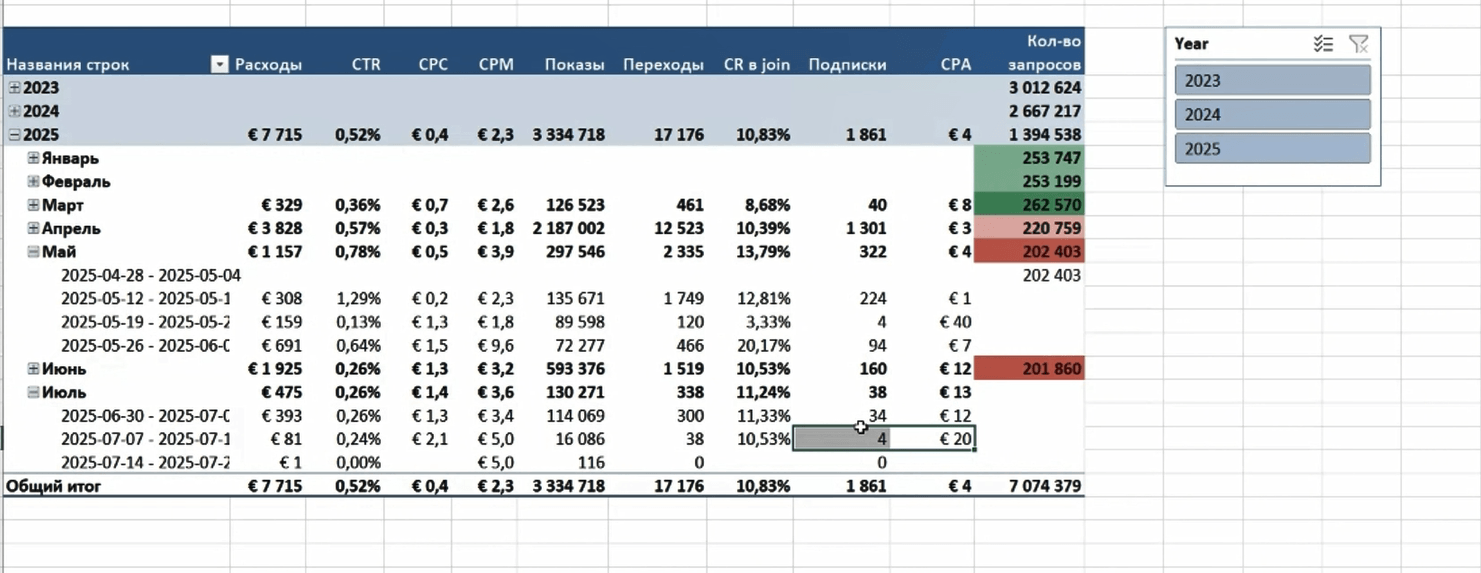1481x573 pixels.
Task: Expand the Март month row
Action: pyautogui.click(x=34, y=205)
